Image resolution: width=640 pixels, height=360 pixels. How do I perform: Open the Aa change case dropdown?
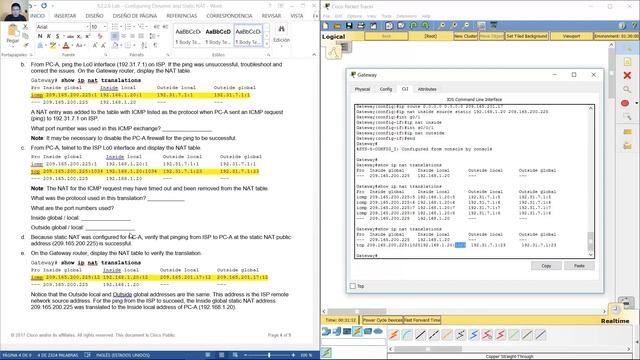tap(80, 45)
